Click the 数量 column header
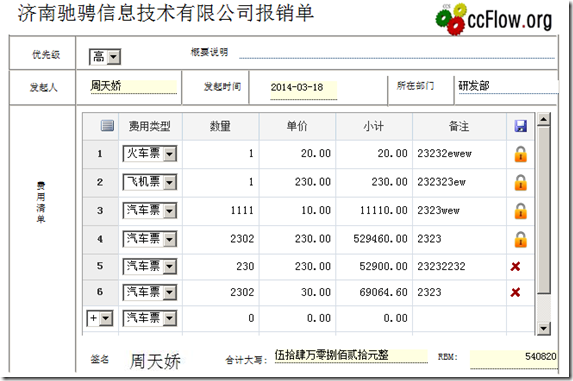The image size is (573, 381). tap(220, 126)
